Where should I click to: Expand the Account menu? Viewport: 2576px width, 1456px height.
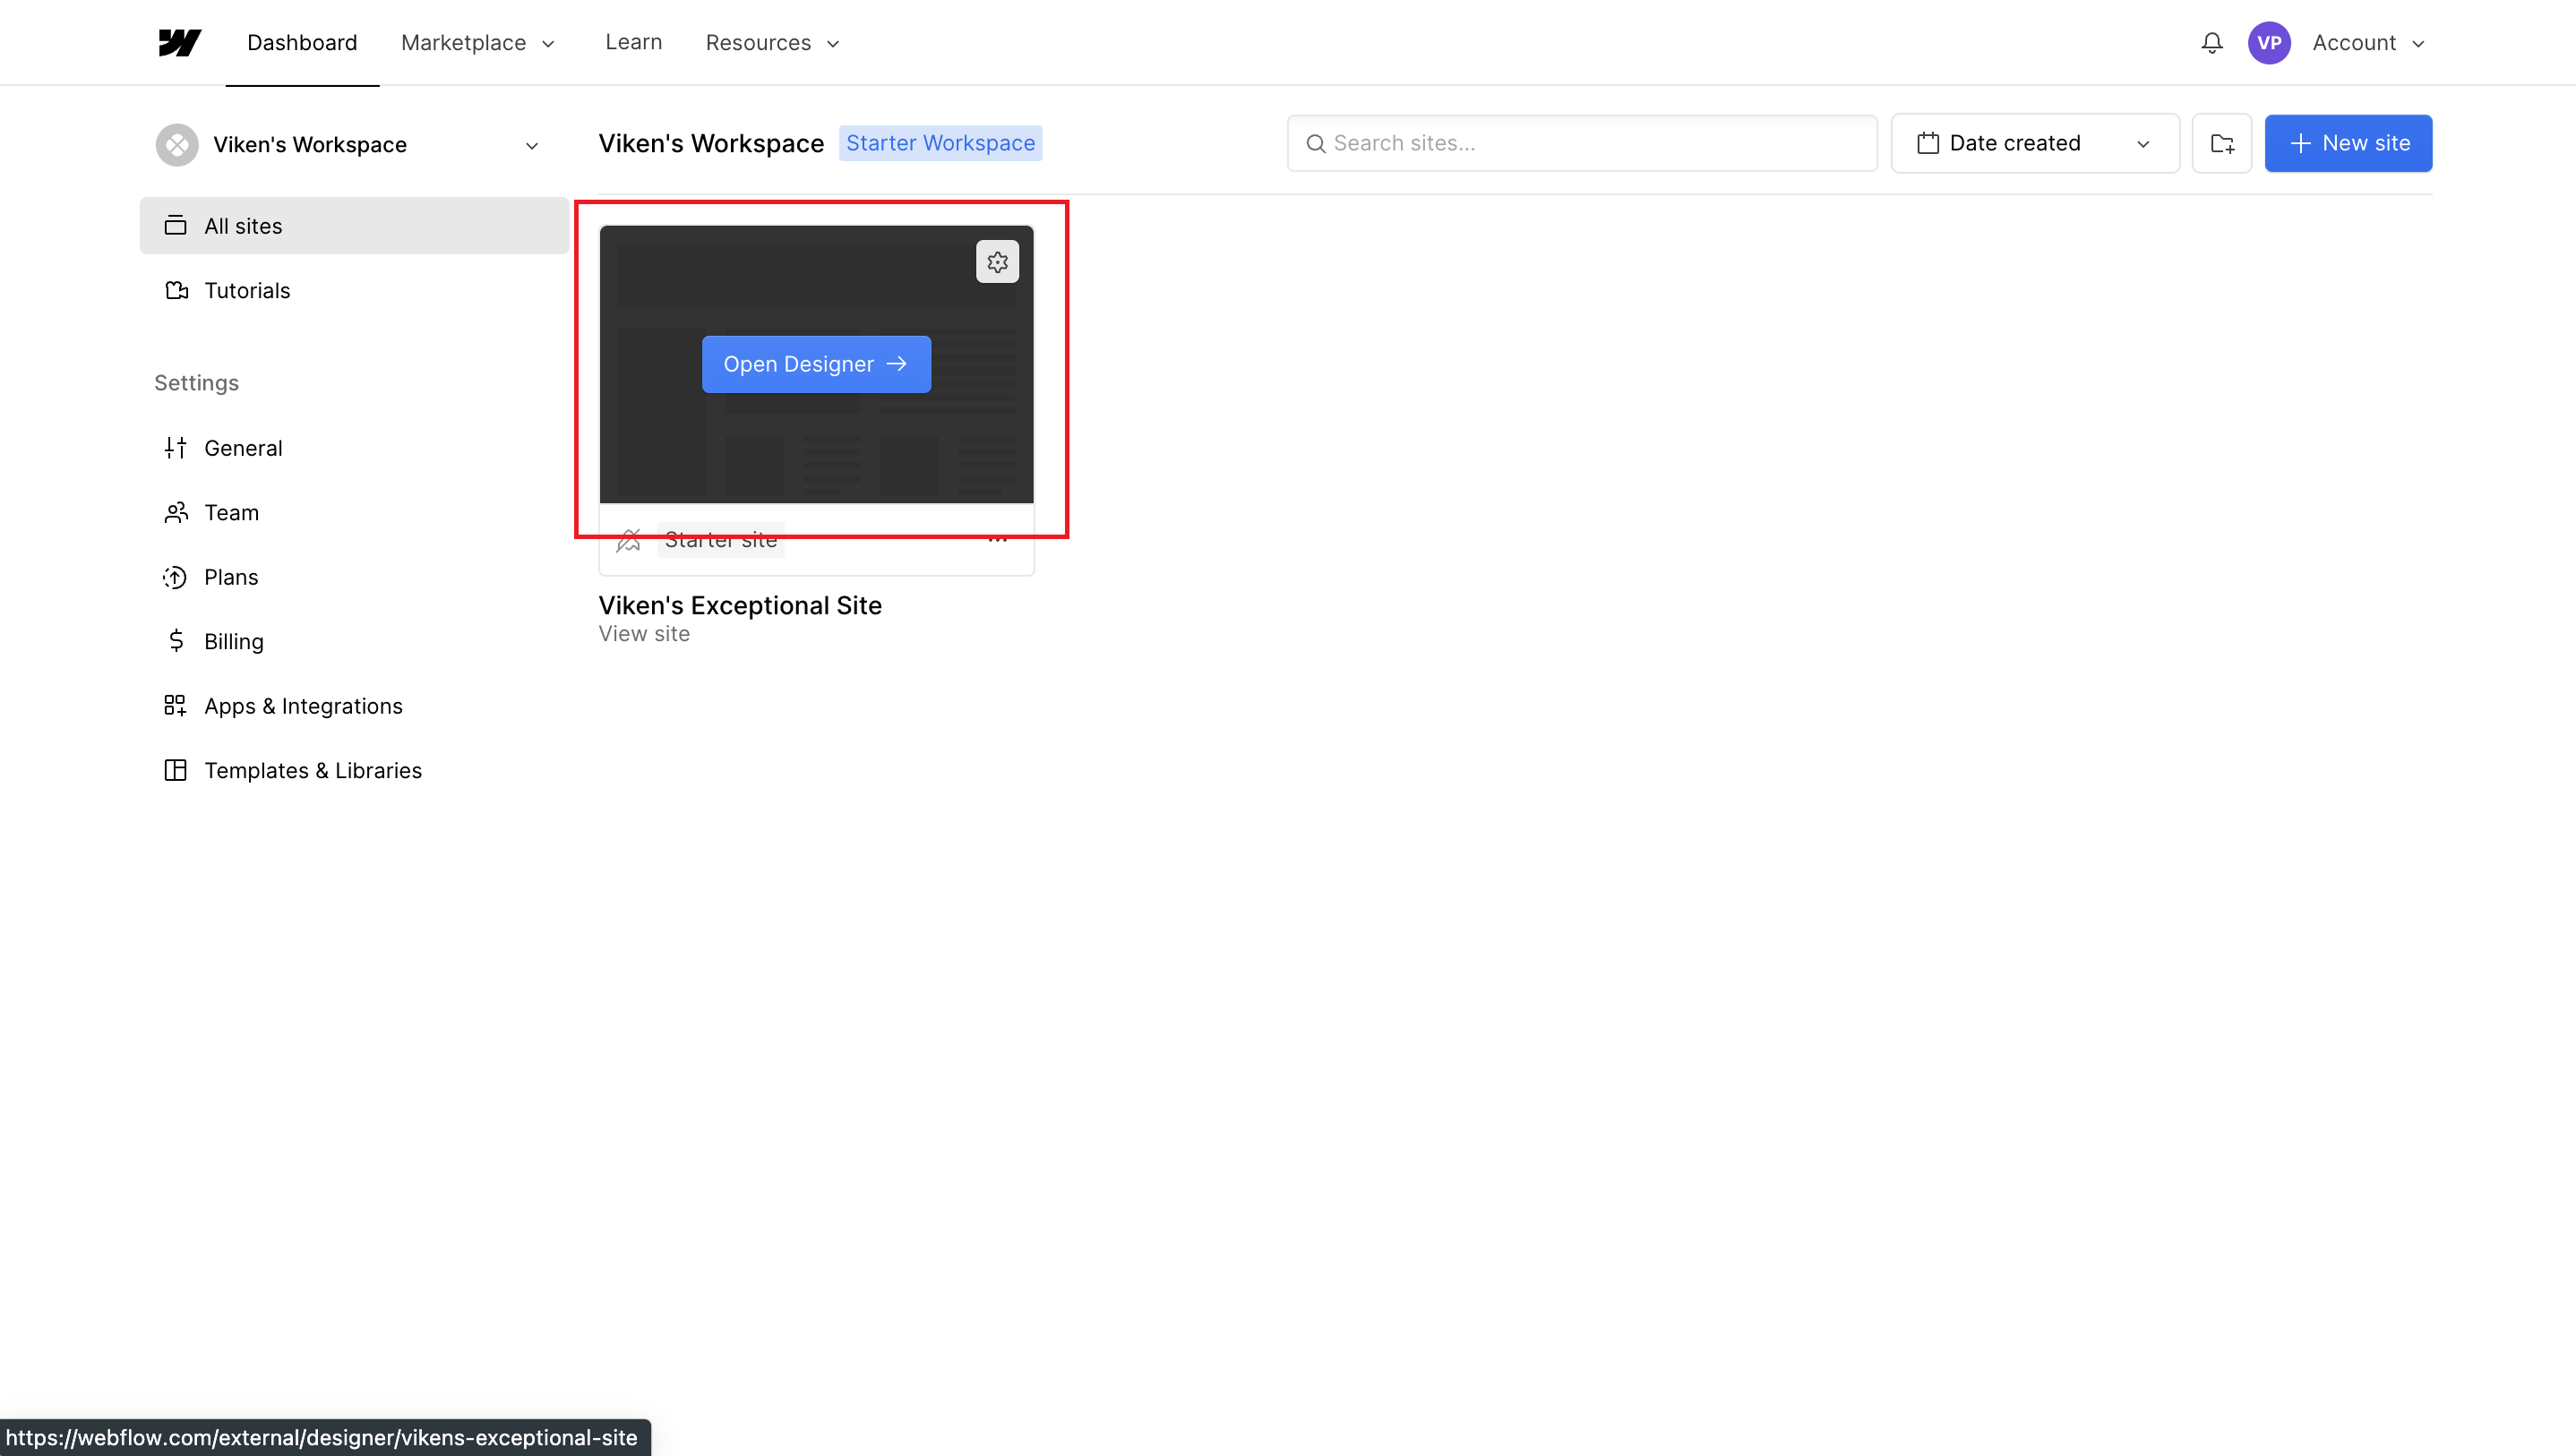pyautogui.click(x=2368, y=43)
